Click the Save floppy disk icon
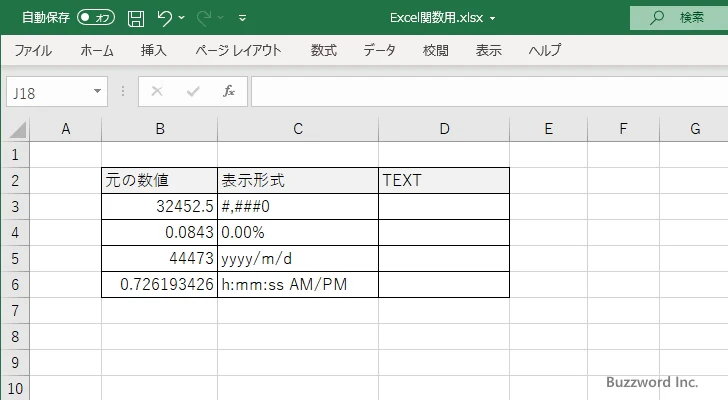Image resolution: width=728 pixels, height=400 pixels. tap(136, 18)
